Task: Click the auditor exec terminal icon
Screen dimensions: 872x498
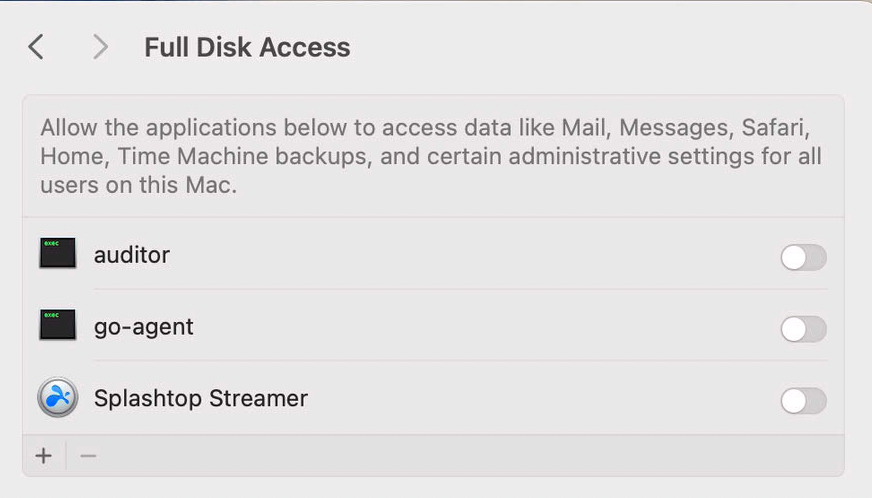Action: point(58,253)
